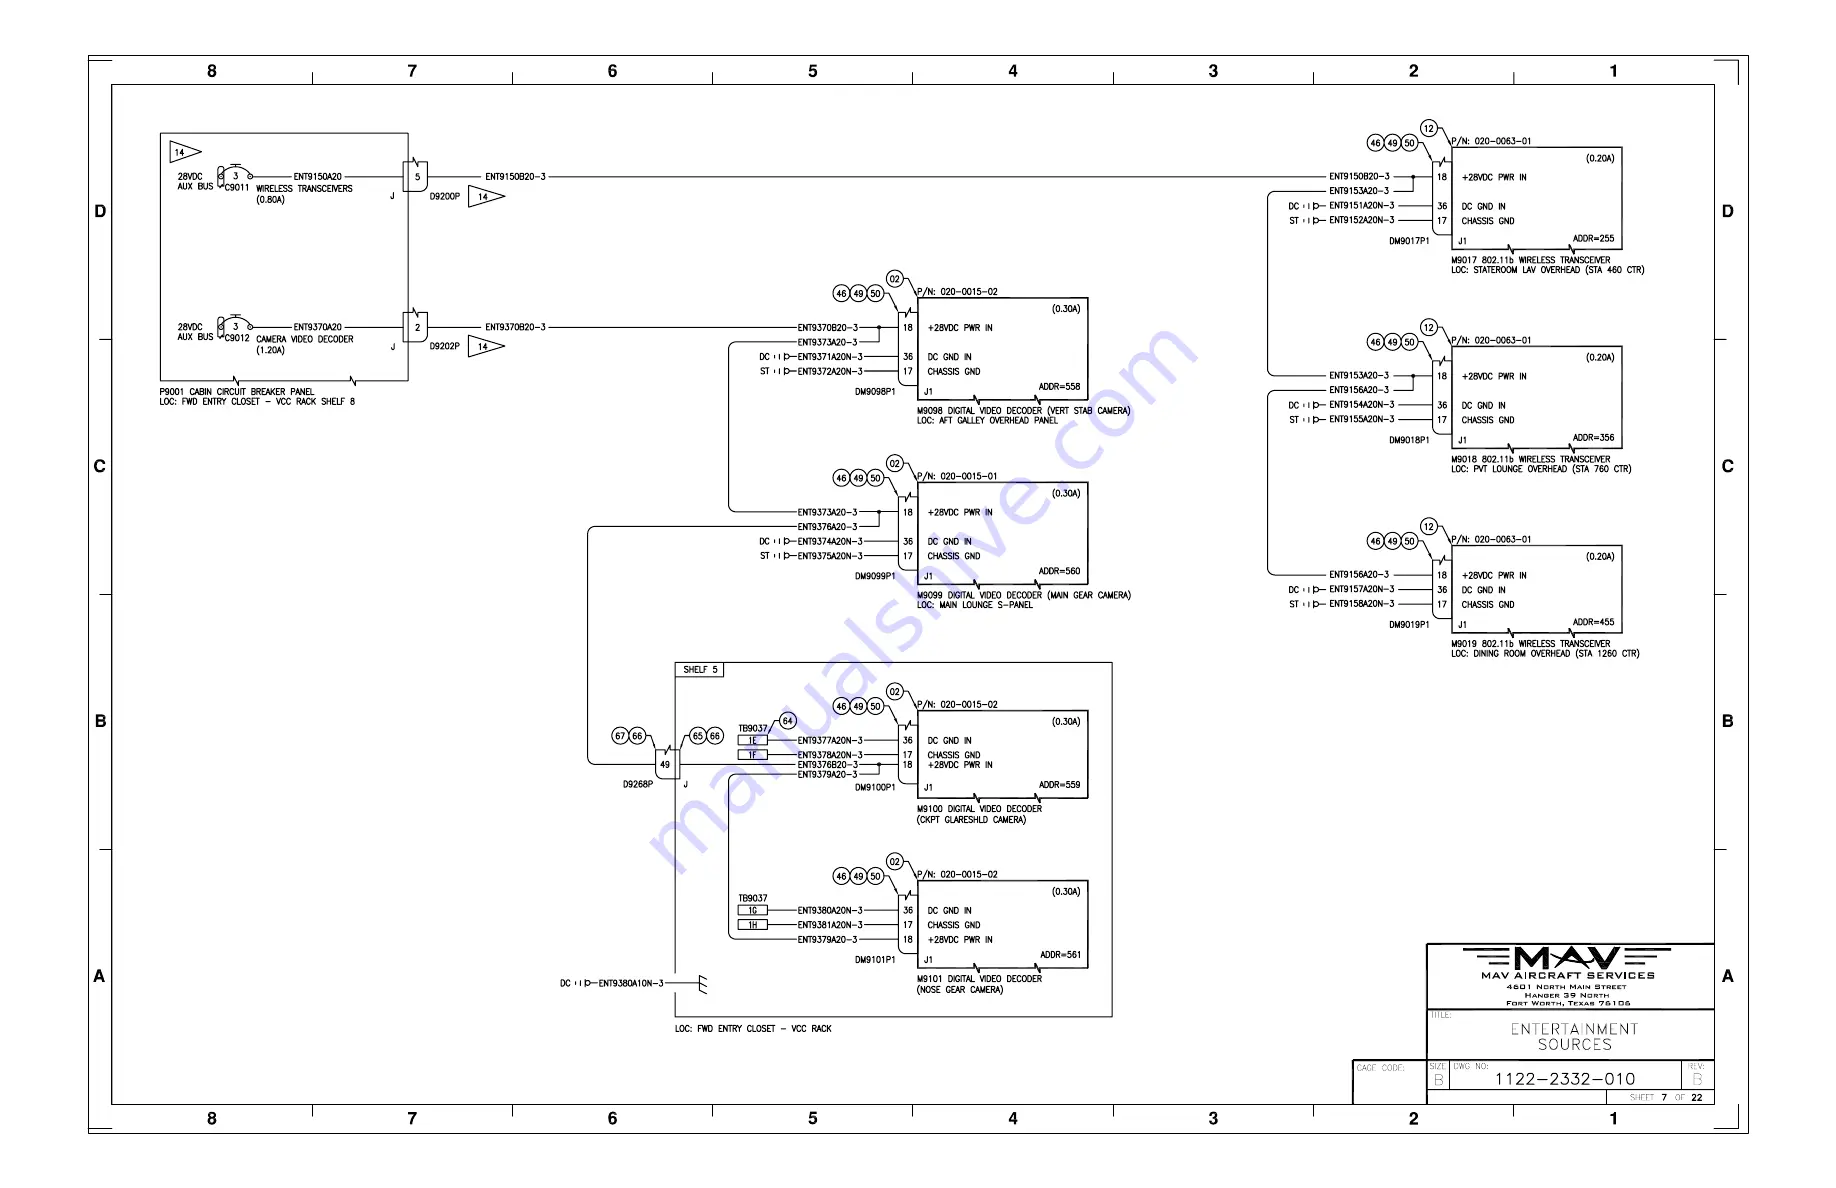Click the ADDR=558 text
The height and width of the screenshot is (1188, 1836).
tap(1059, 387)
